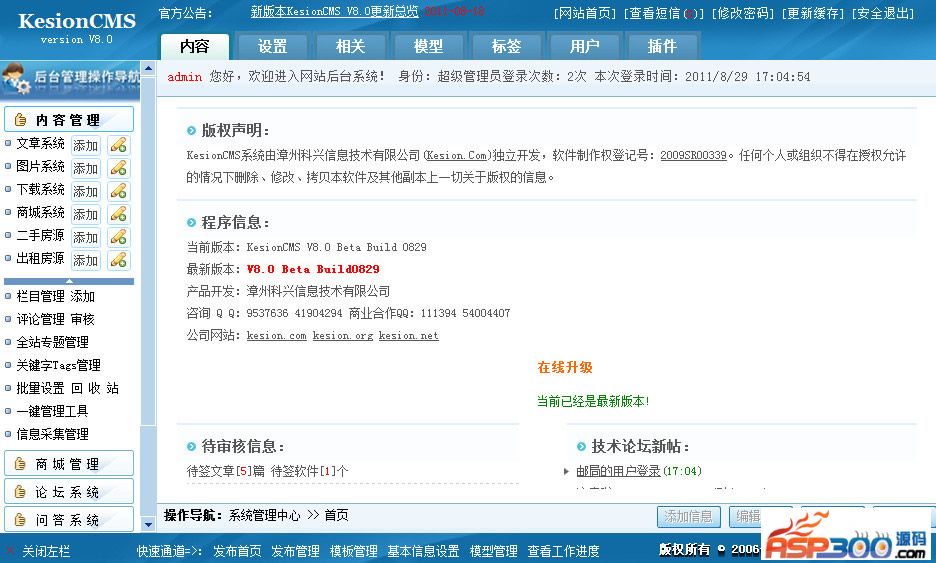The height and width of the screenshot is (563, 936).
Task: Click the hand icon on 问答系统 header
Action: point(20,520)
